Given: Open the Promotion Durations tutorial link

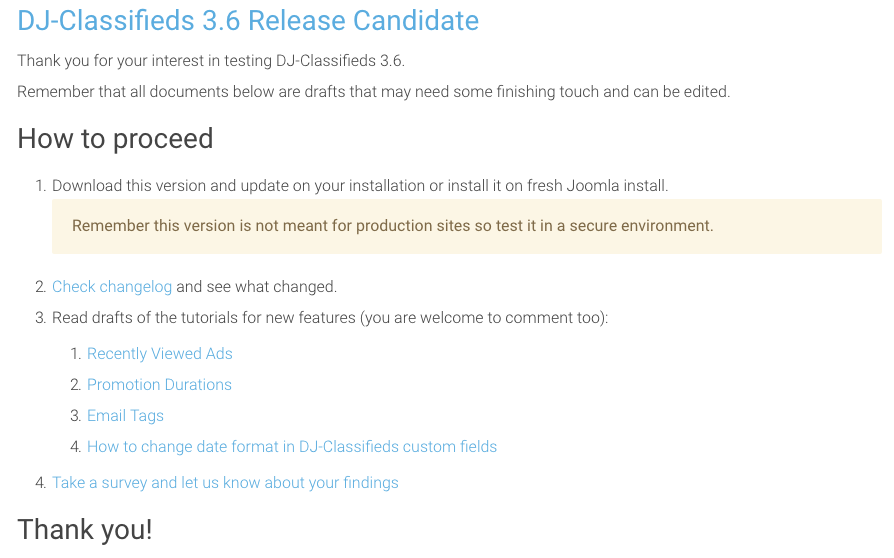Looking at the screenshot, I should (159, 385).
